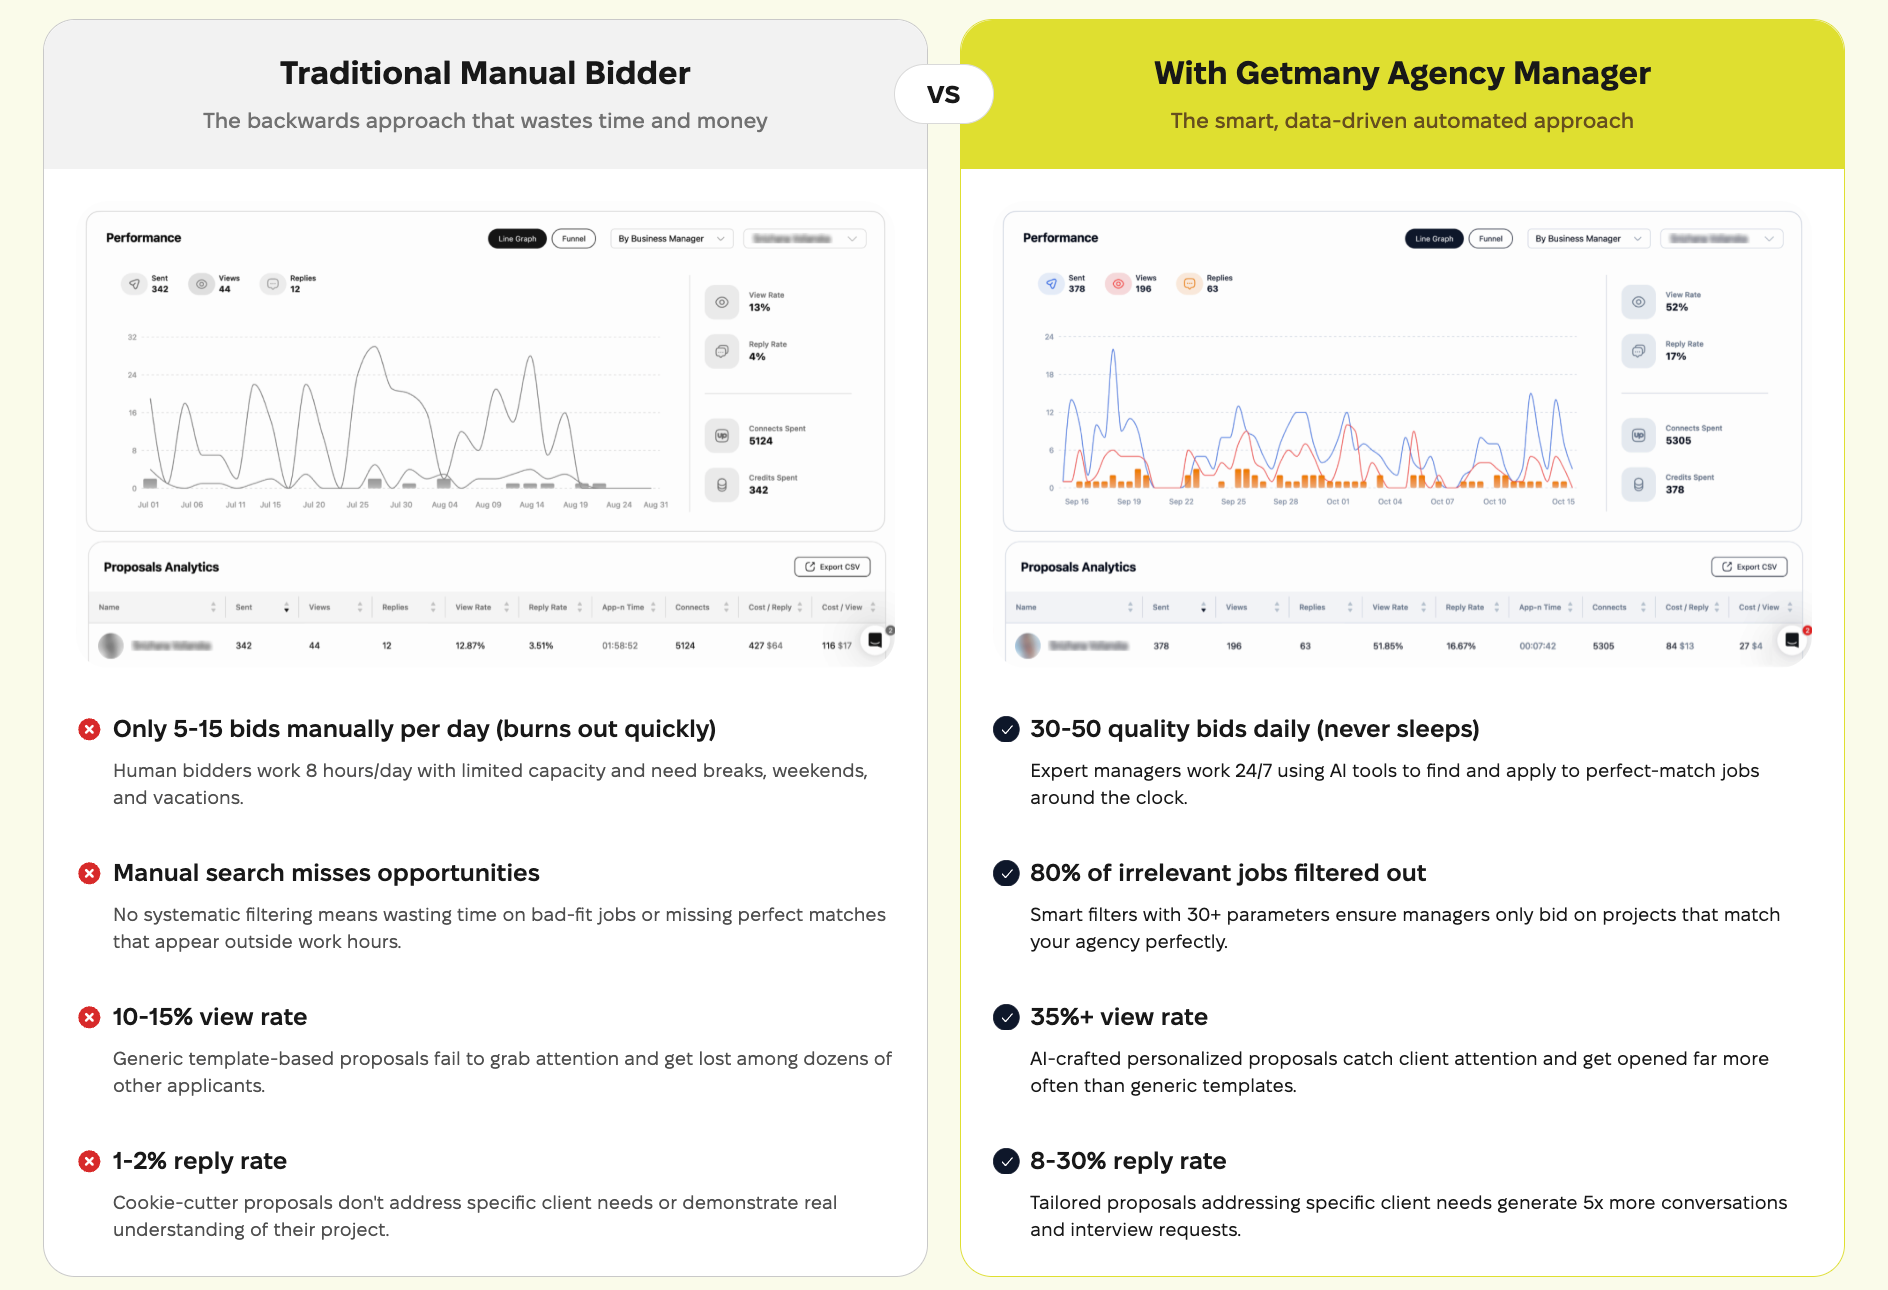
Task: Click Export CSV in the Traditional Manual Bidder panel
Action: click(832, 567)
